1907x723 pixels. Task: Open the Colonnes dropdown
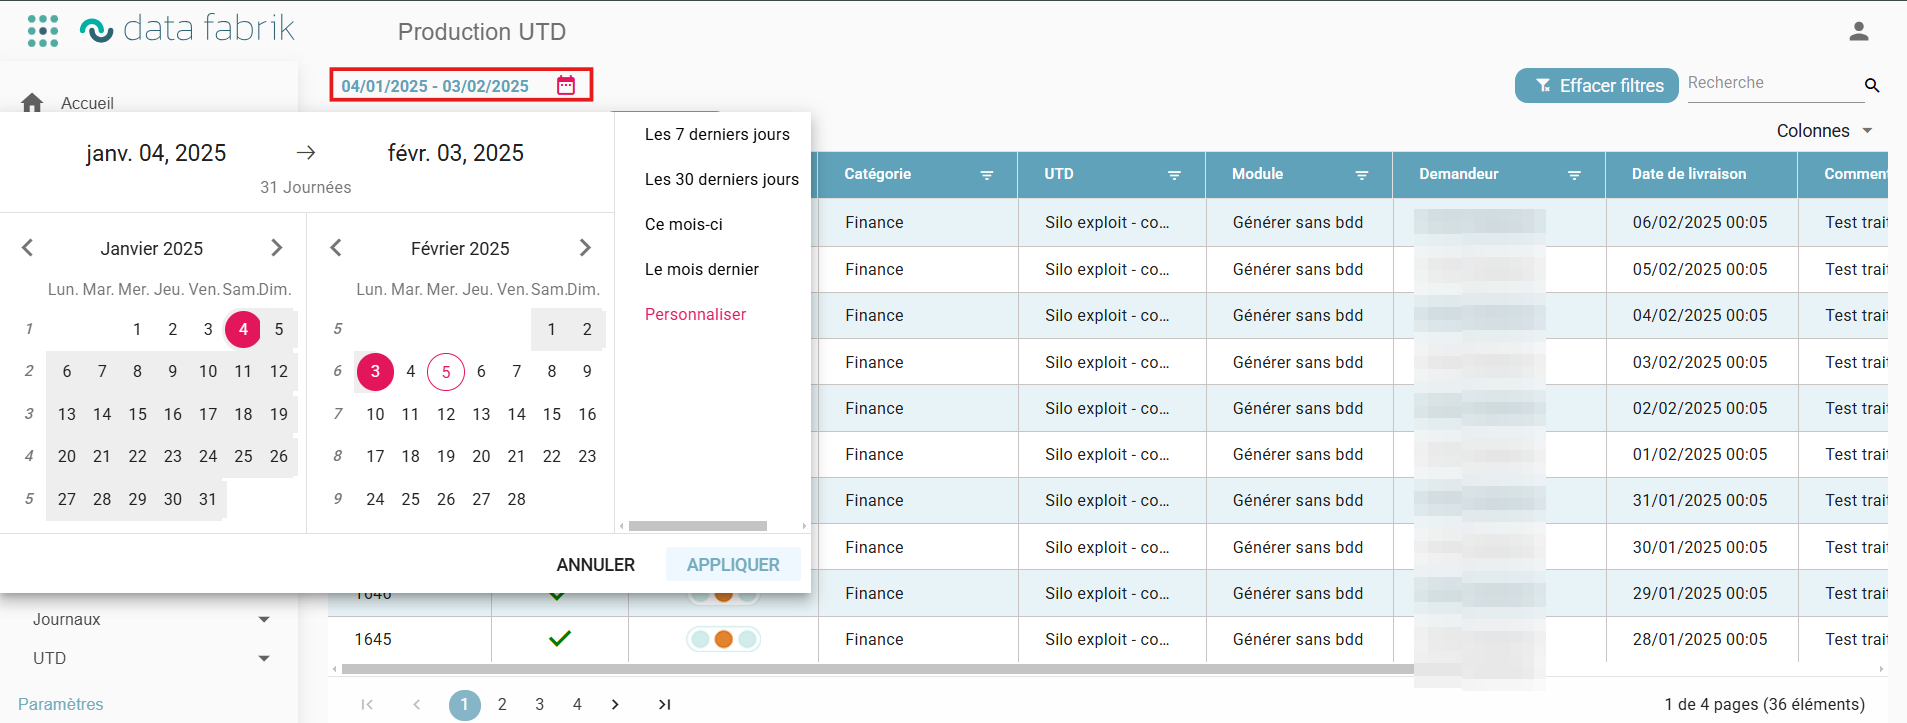[1824, 131]
